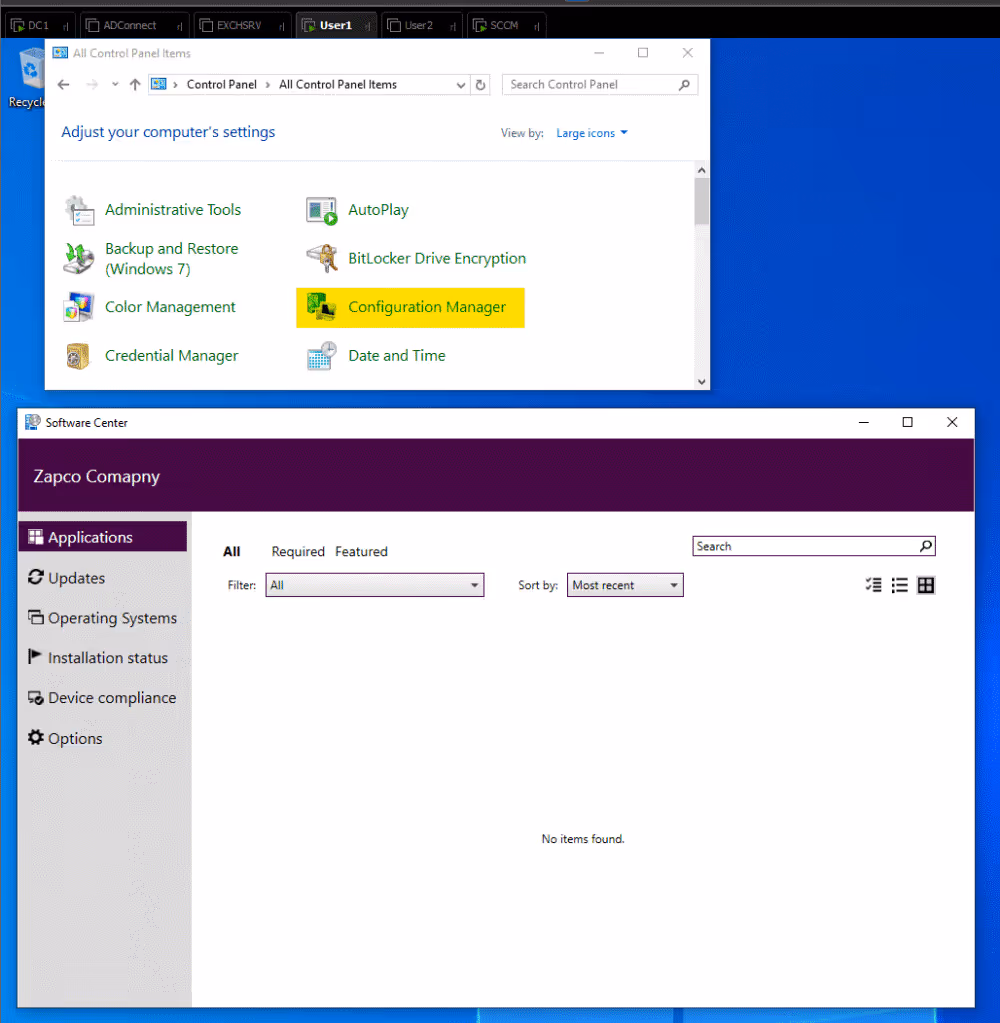This screenshot has width=1000, height=1023.
Task: Open the Options section
Action: click(102, 739)
